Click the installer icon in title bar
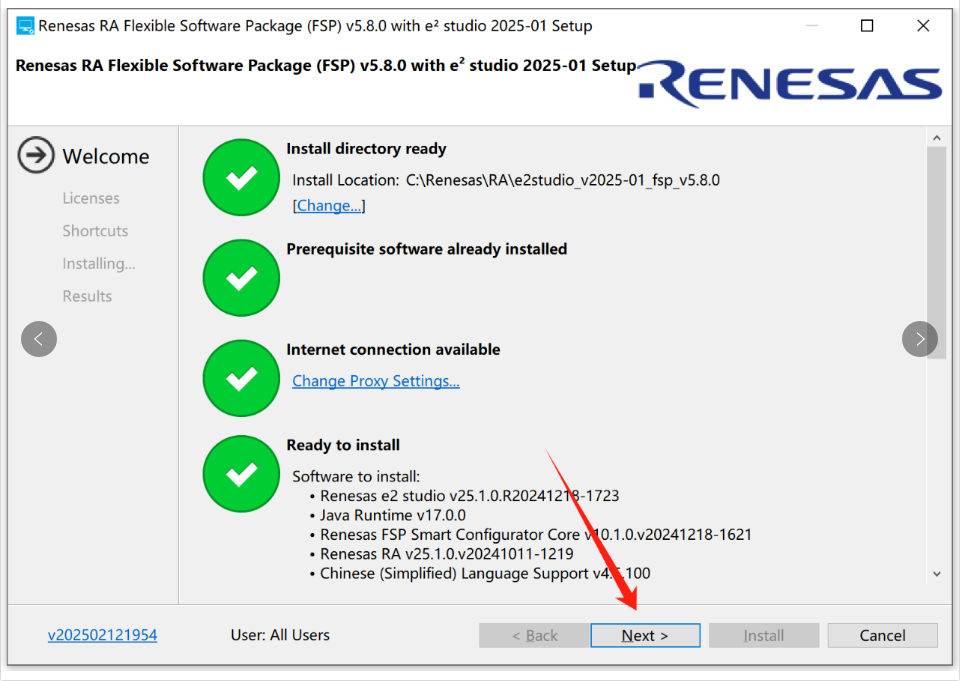The height and width of the screenshot is (681, 960). click(x=25, y=26)
